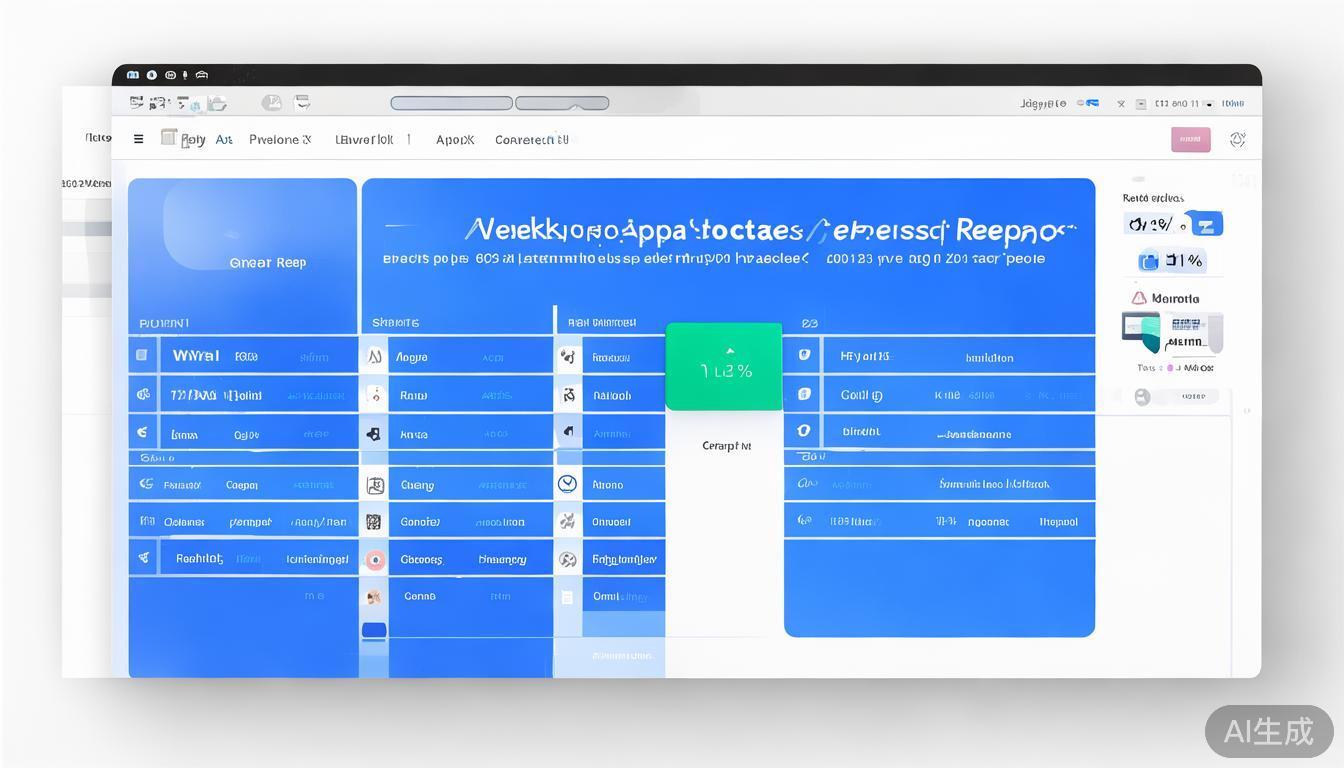Click the profile icon next to the pink button

point(1237,140)
